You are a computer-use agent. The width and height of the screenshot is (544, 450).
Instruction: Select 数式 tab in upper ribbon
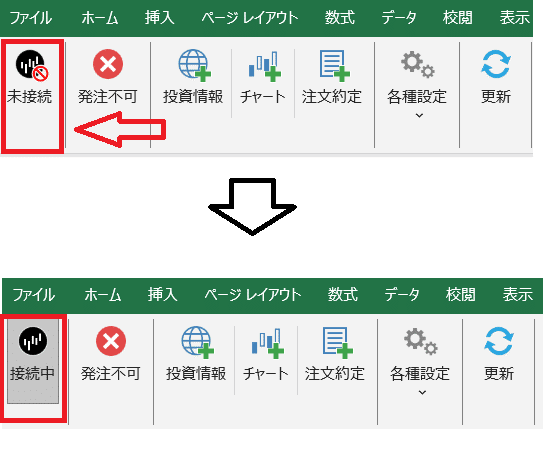coord(340,17)
